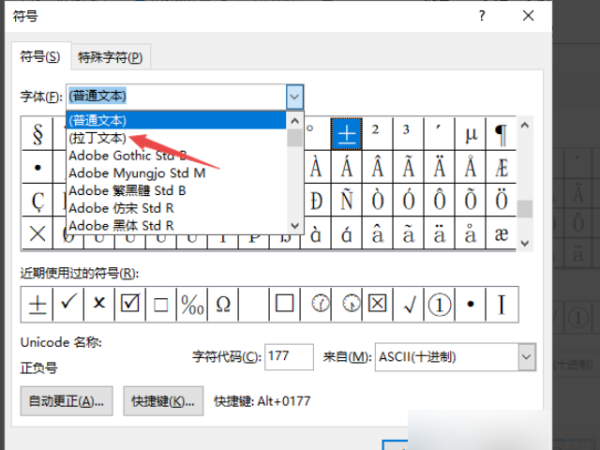Choose recent capital I symbol
The height and width of the screenshot is (450, 600).
tap(502, 304)
